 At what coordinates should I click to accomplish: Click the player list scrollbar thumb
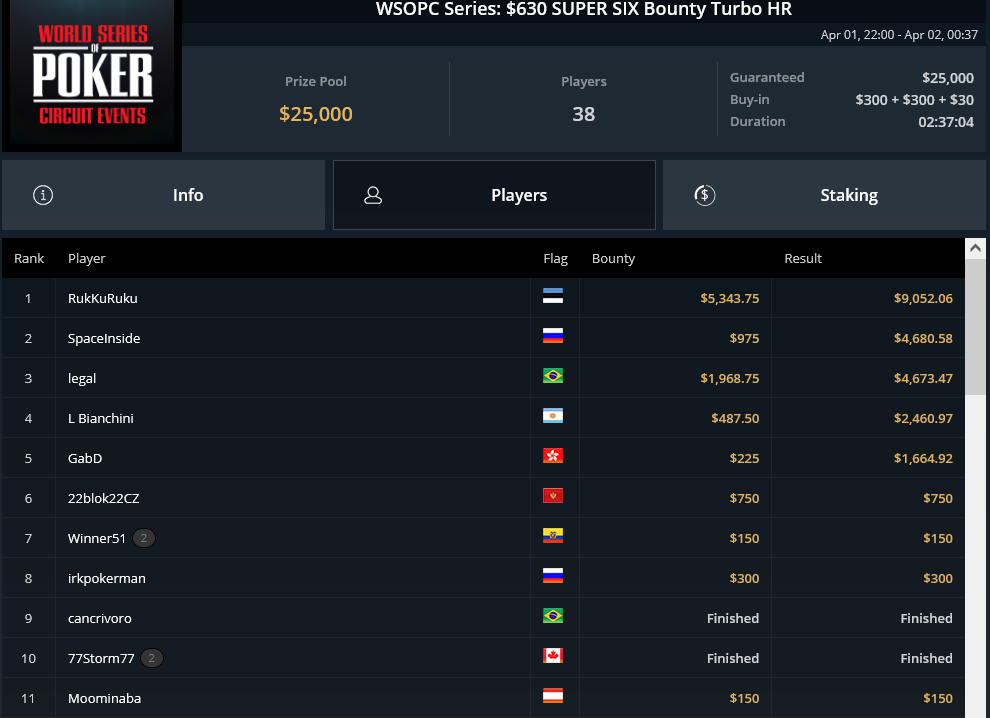point(975,326)
